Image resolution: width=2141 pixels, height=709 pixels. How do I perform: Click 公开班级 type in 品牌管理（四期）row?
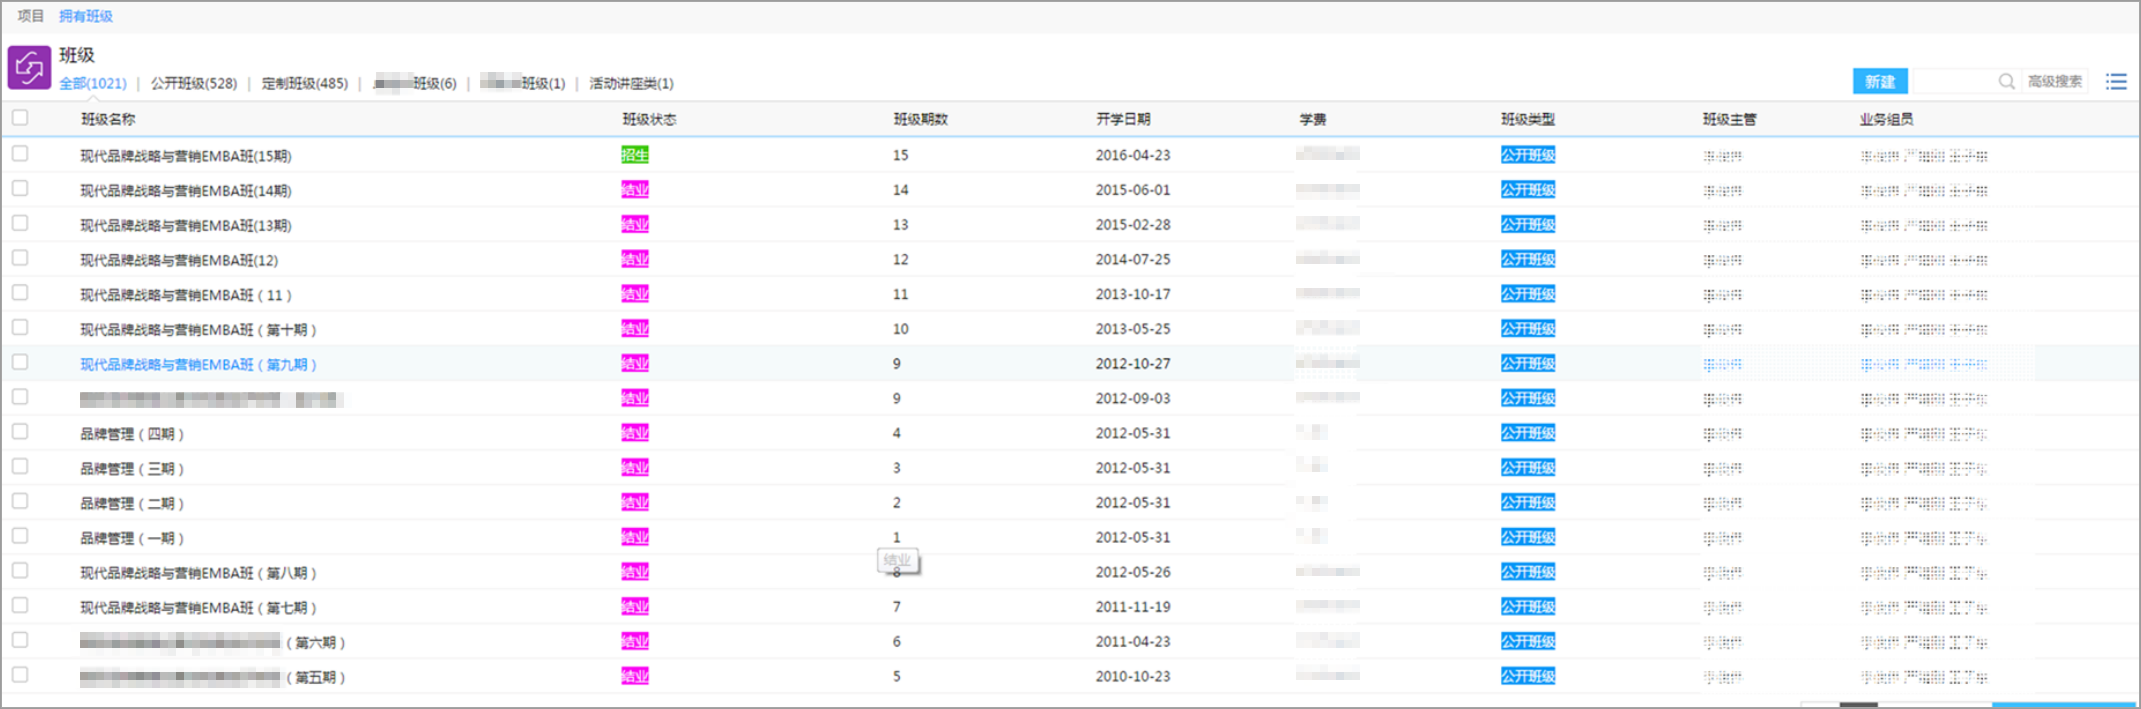pyautogui.click(x=1528, y=433)
